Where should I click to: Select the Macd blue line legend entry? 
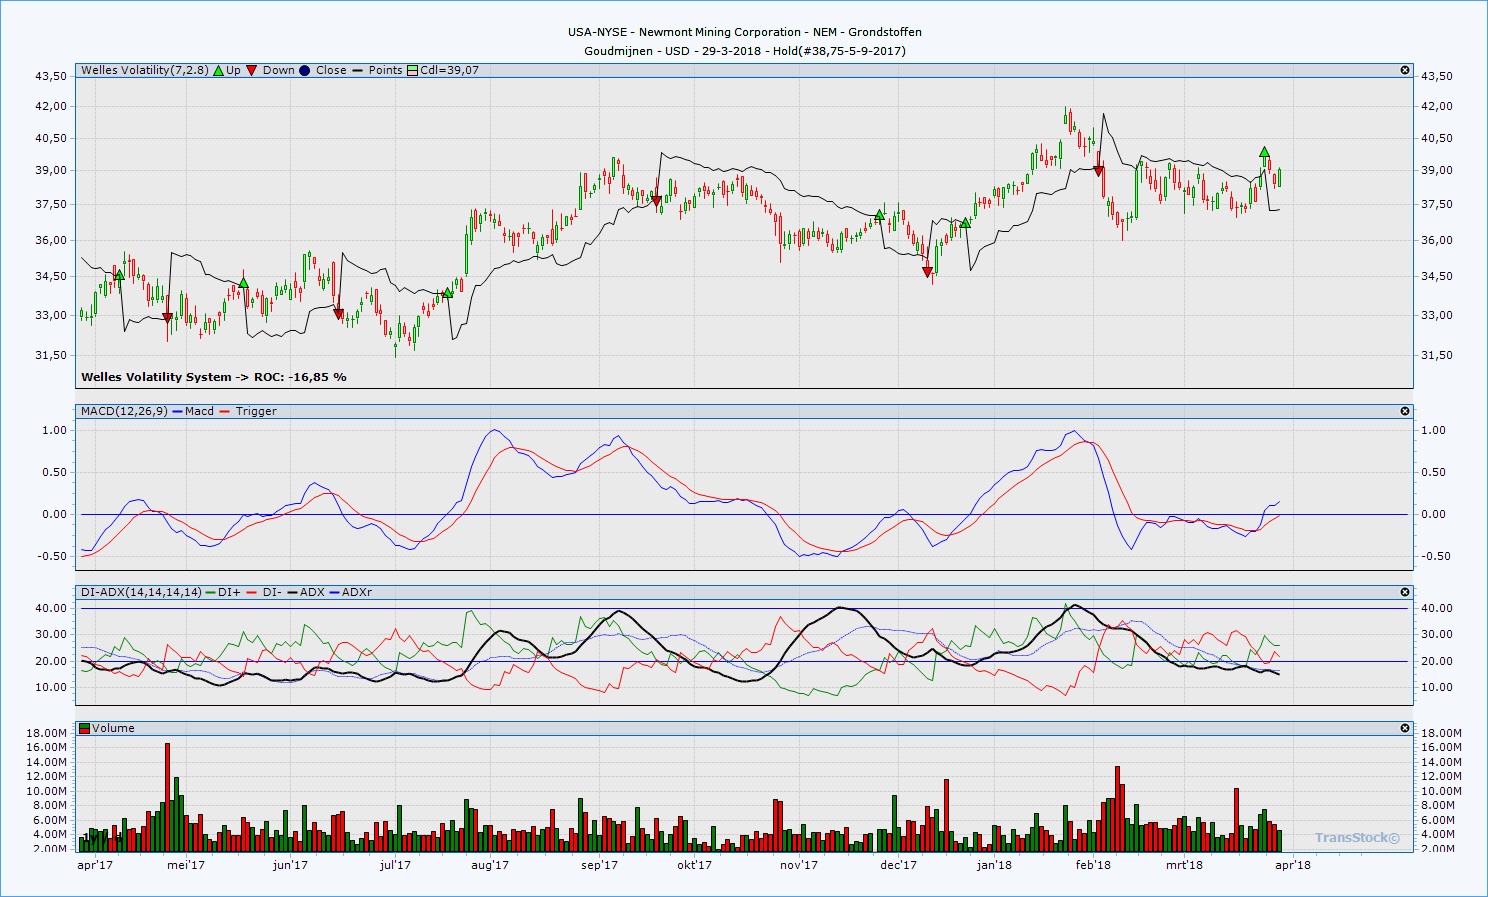point(194,411)
